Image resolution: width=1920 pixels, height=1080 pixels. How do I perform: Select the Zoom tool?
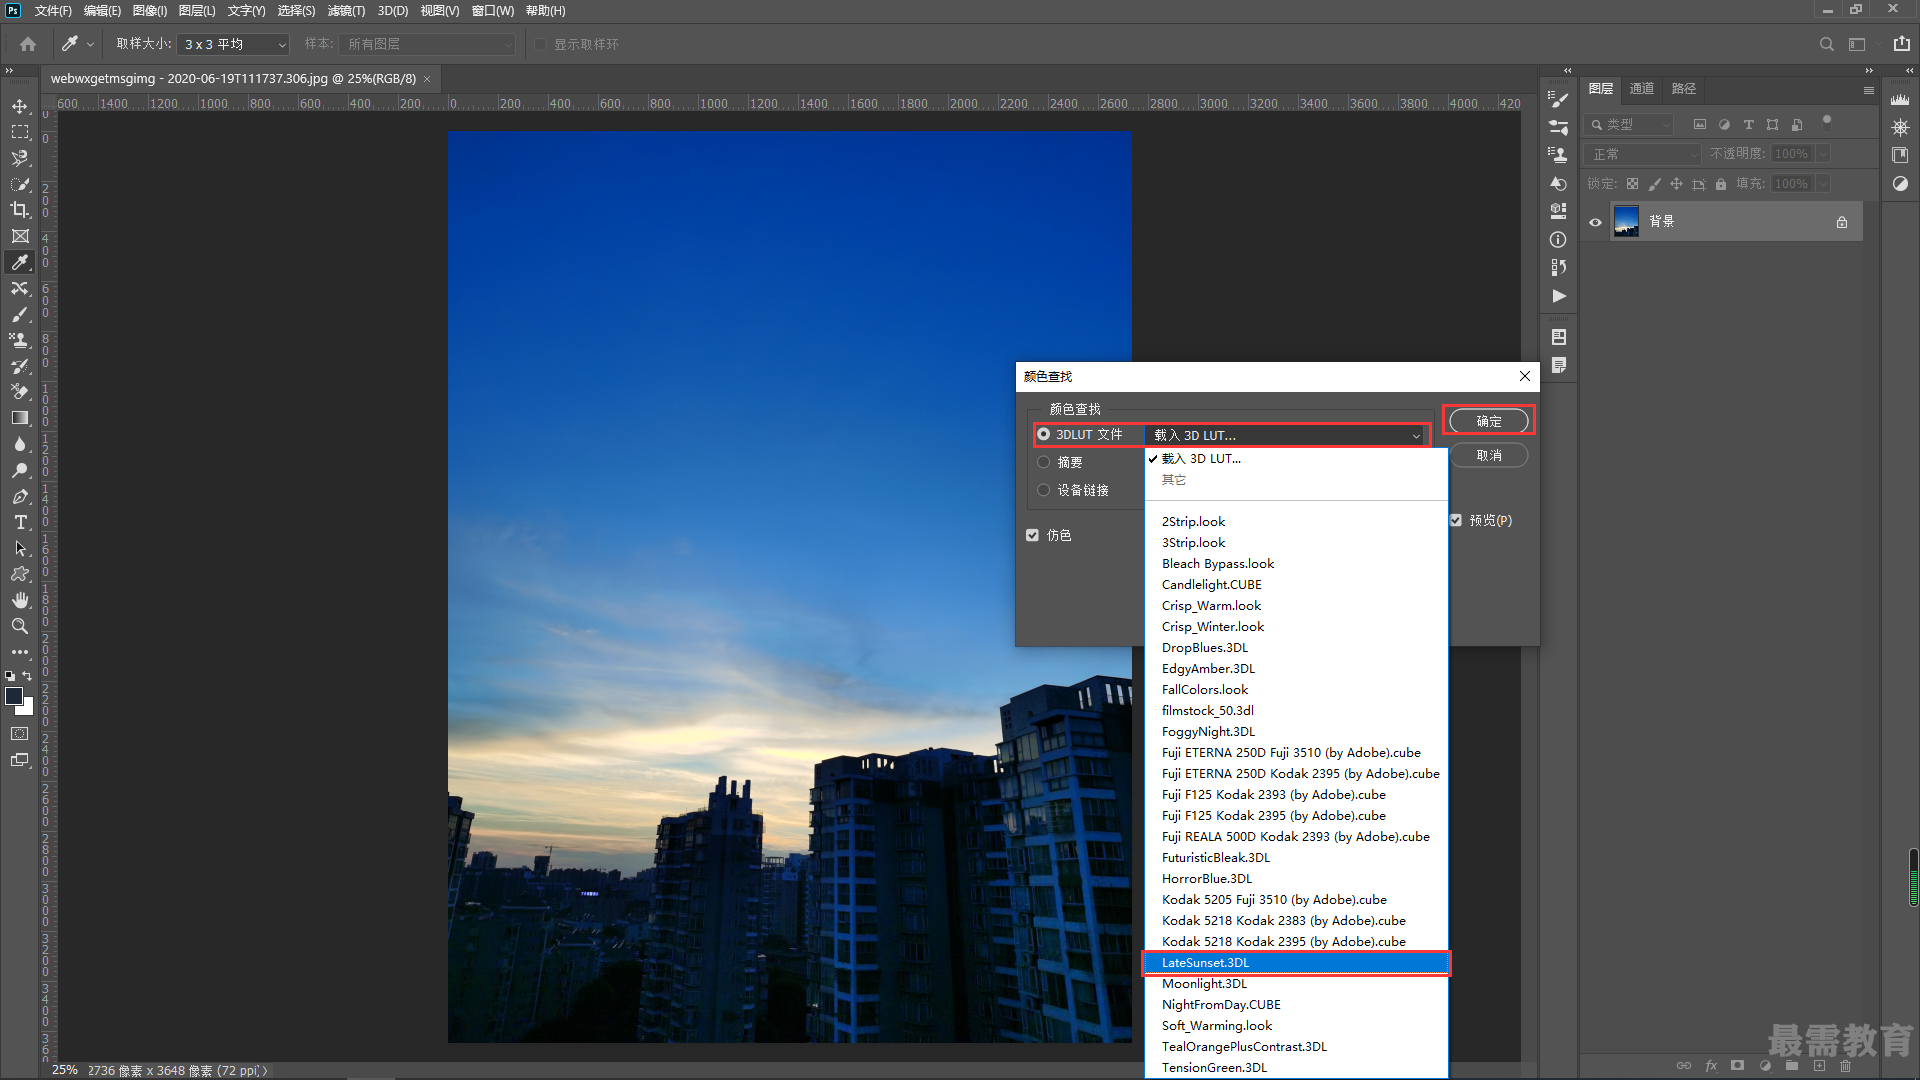20,626
